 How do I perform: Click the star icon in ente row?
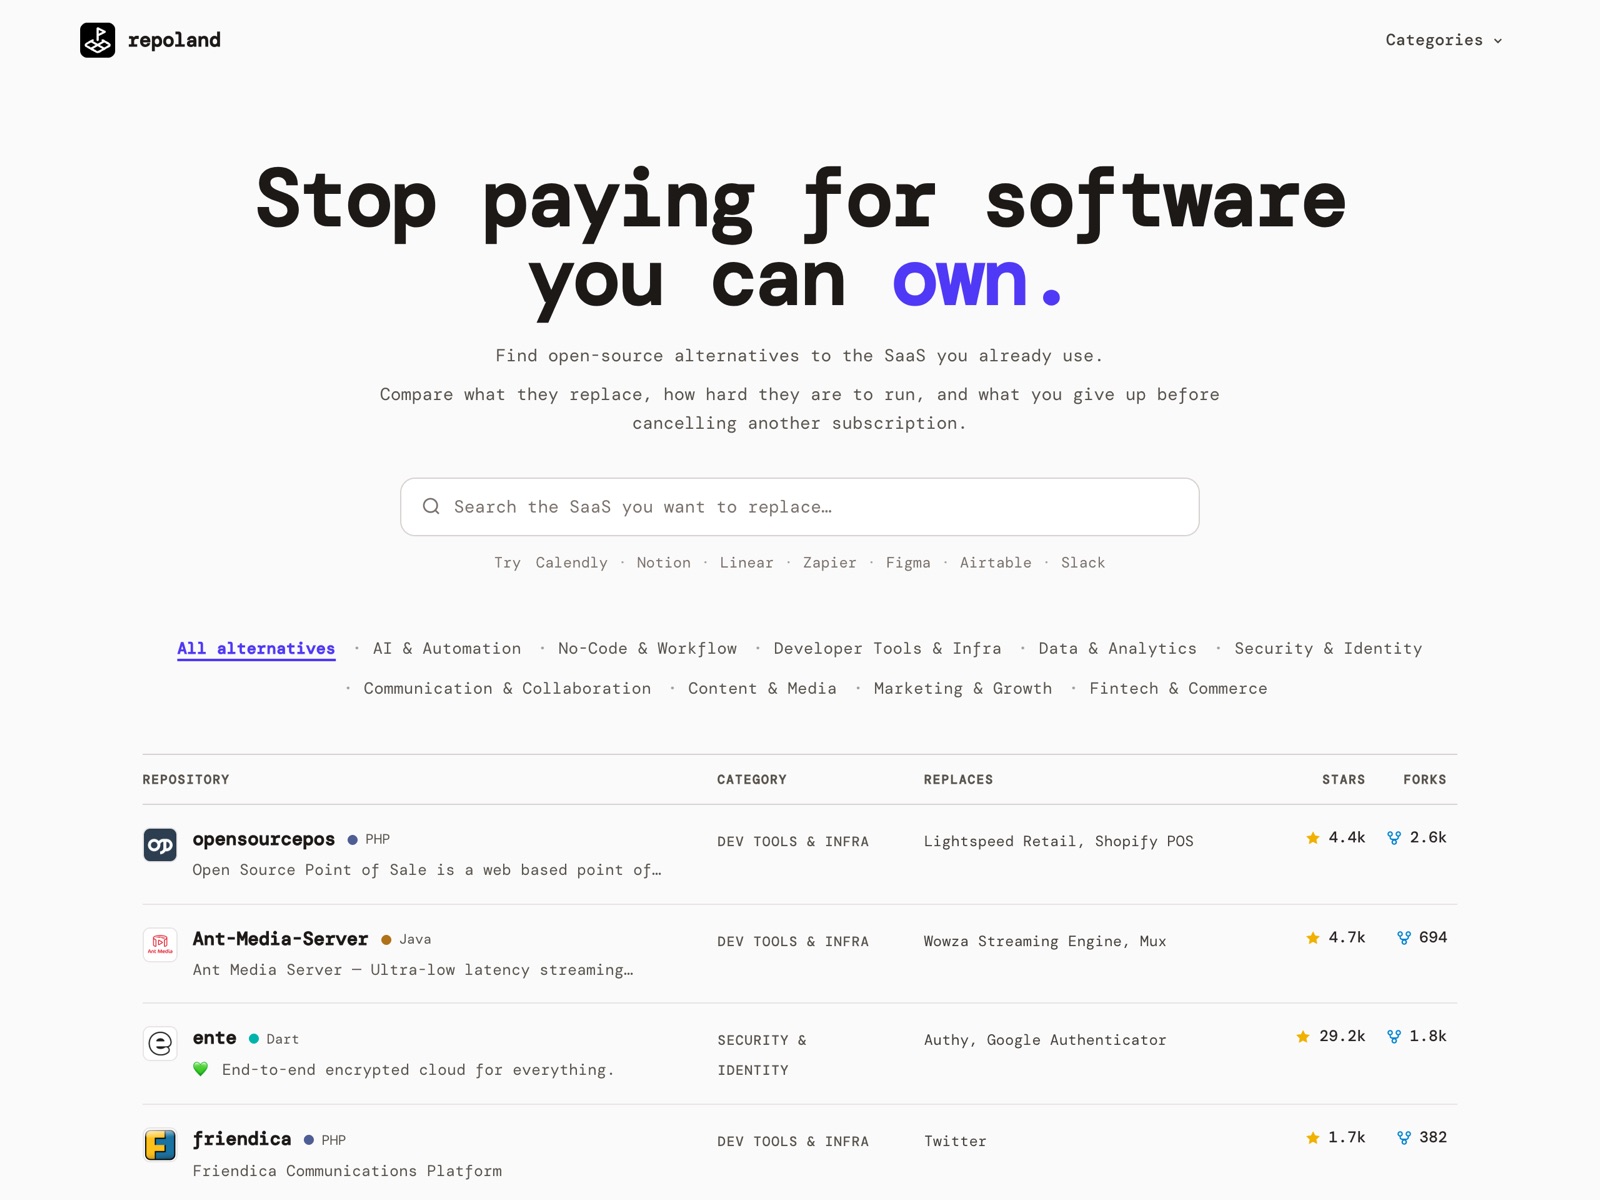pyautogui.click(x=1303, y=1037)
